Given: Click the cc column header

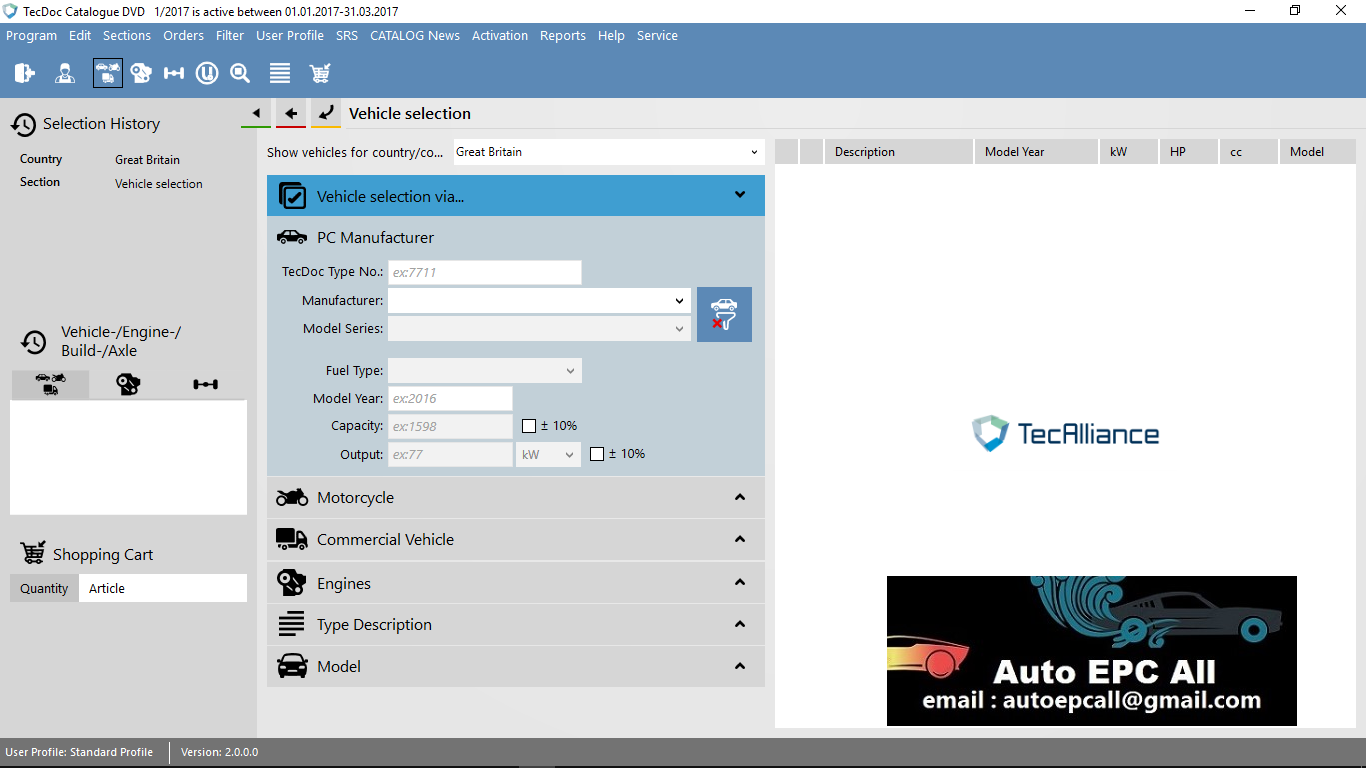Looking at the screenshot, I should tap(1249, 152).
